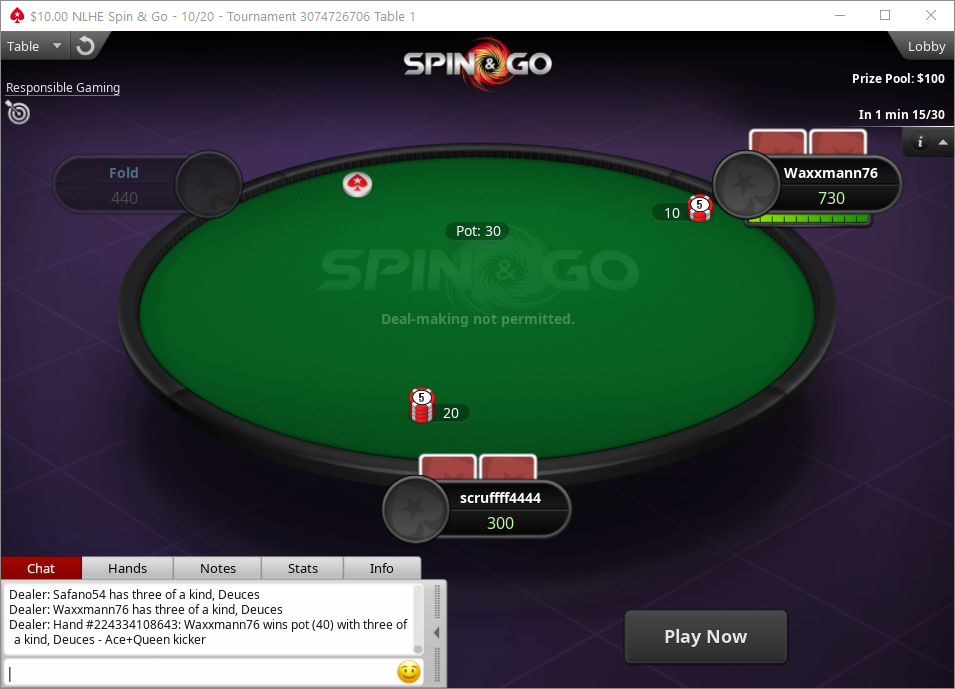Click the PokerStars spade icon in title bar

16,16
